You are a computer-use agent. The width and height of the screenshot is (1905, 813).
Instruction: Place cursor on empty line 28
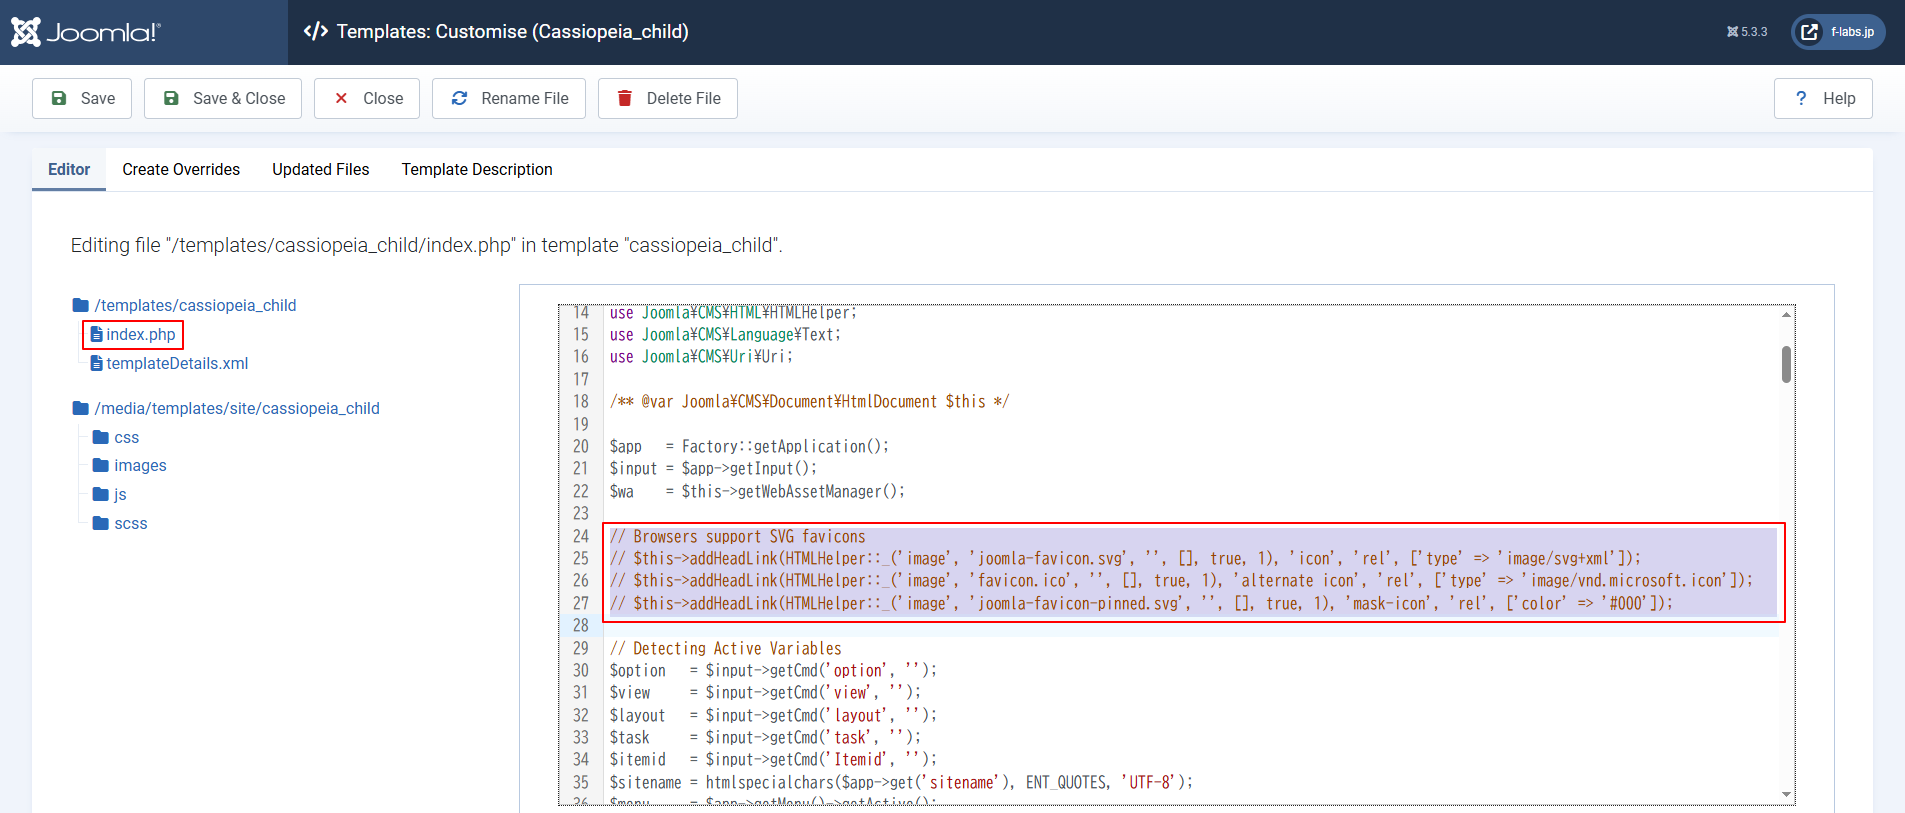pos(900,626)
